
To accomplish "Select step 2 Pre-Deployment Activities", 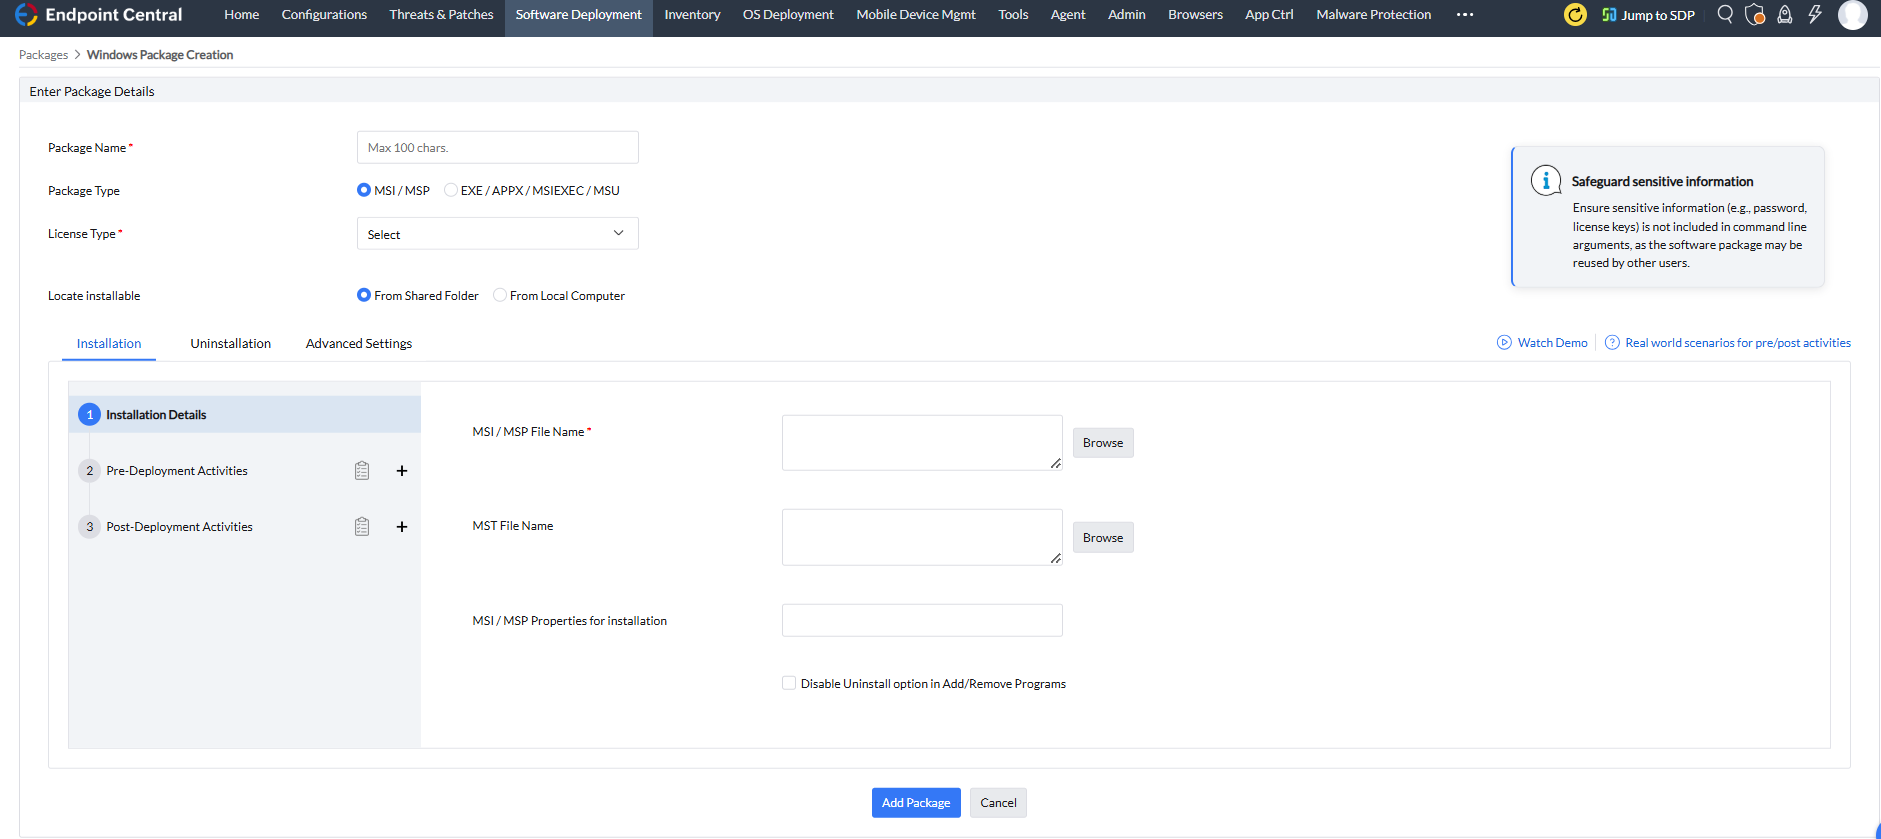I will pyautogui.click(x=177, y=471).
